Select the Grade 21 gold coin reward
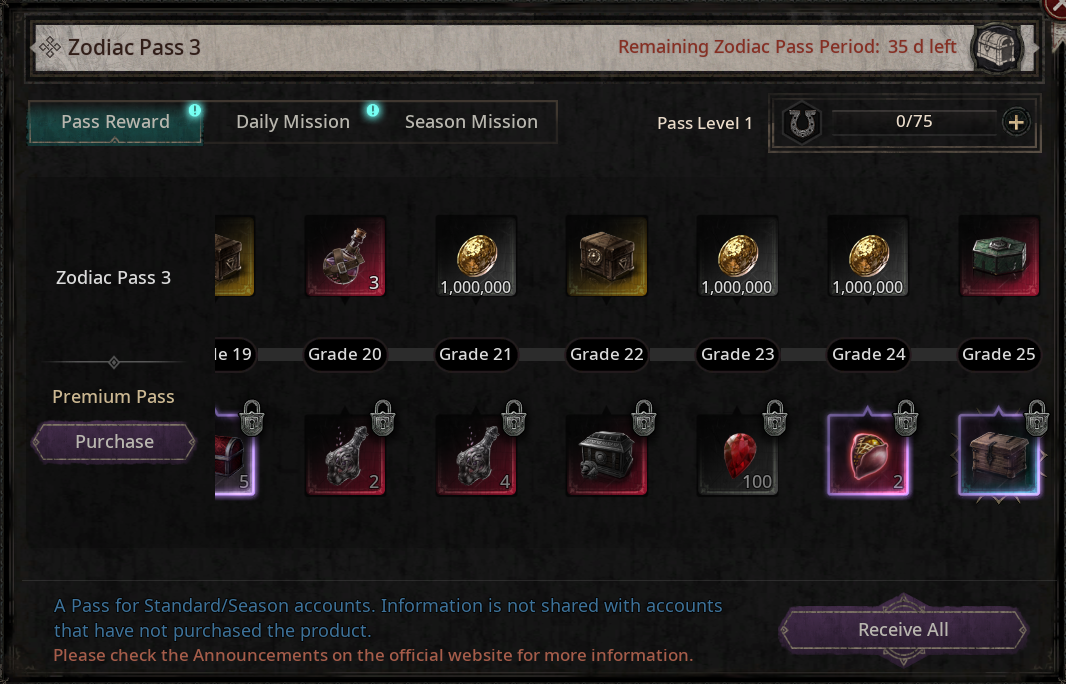 (x=476, y=256)
